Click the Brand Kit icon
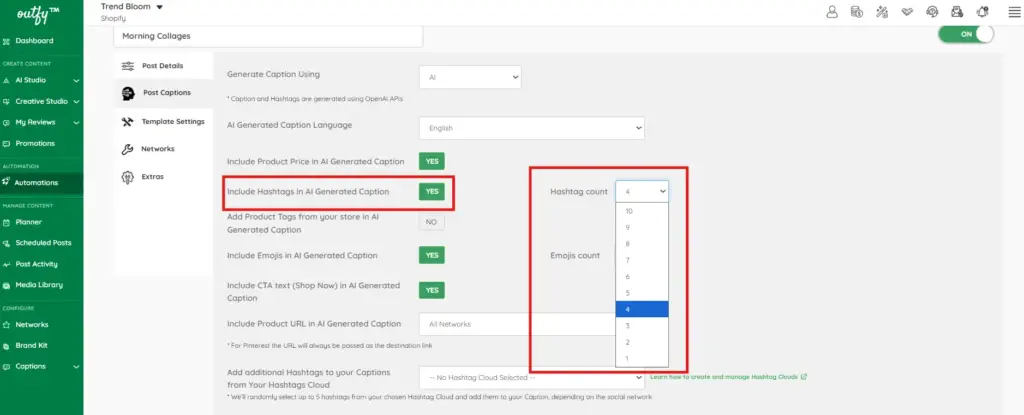 7,346
